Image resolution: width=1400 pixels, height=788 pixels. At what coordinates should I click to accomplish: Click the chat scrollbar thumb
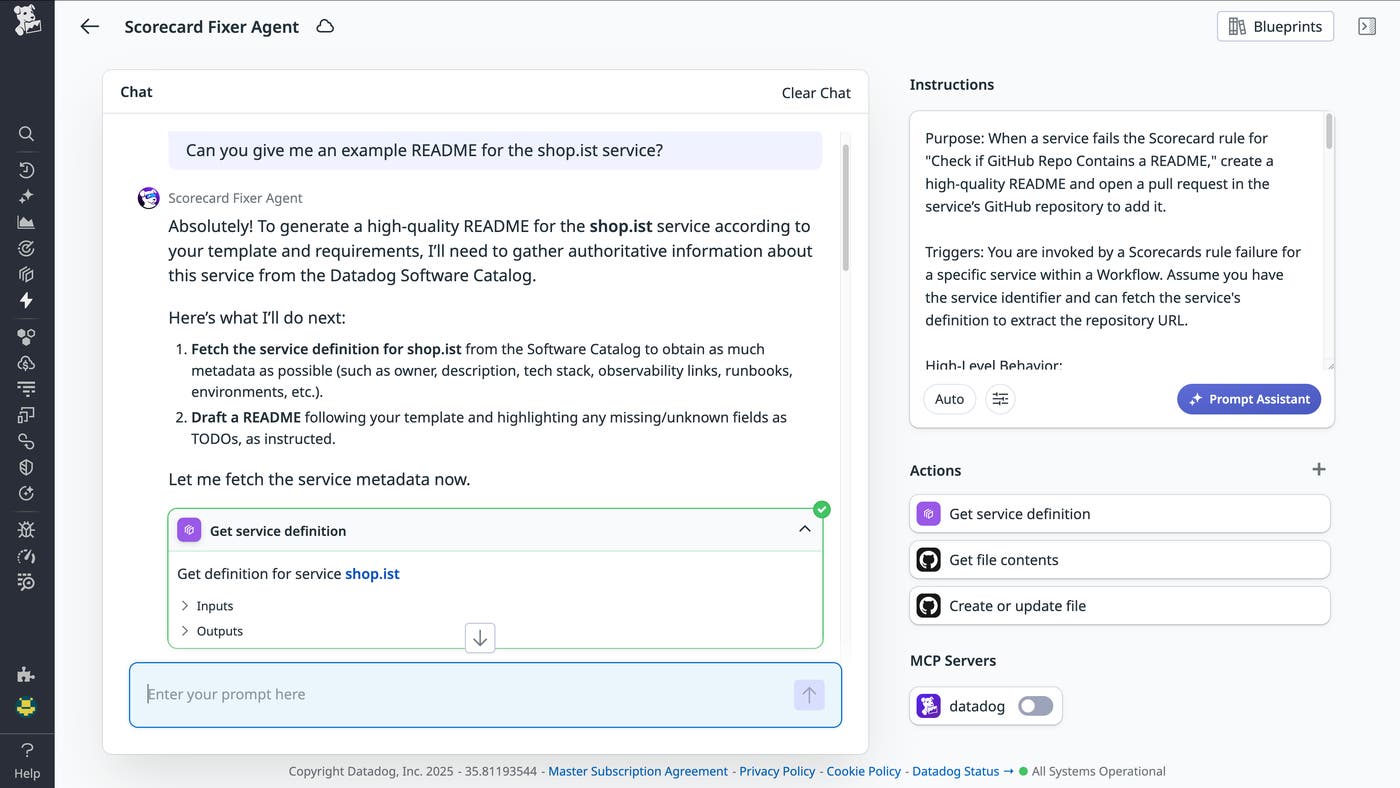[x=846, y=206]
